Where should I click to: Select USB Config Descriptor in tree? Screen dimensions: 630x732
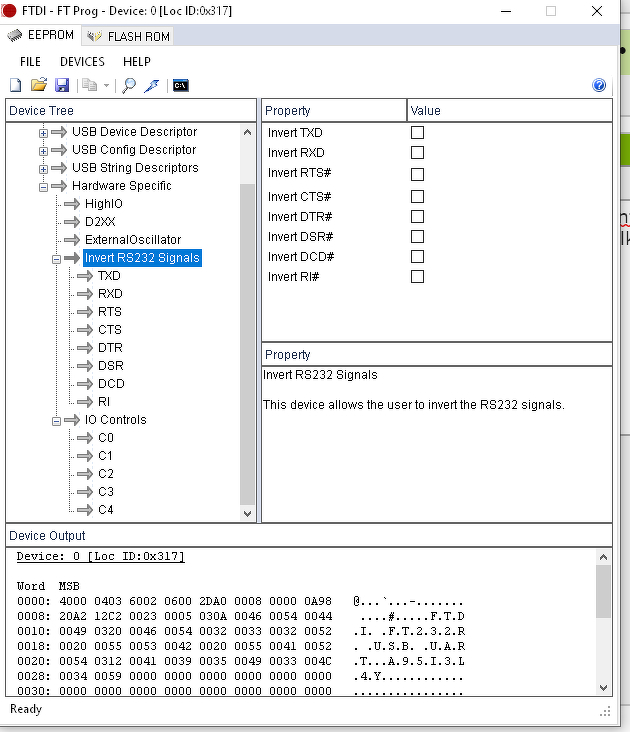click(134, 150)
